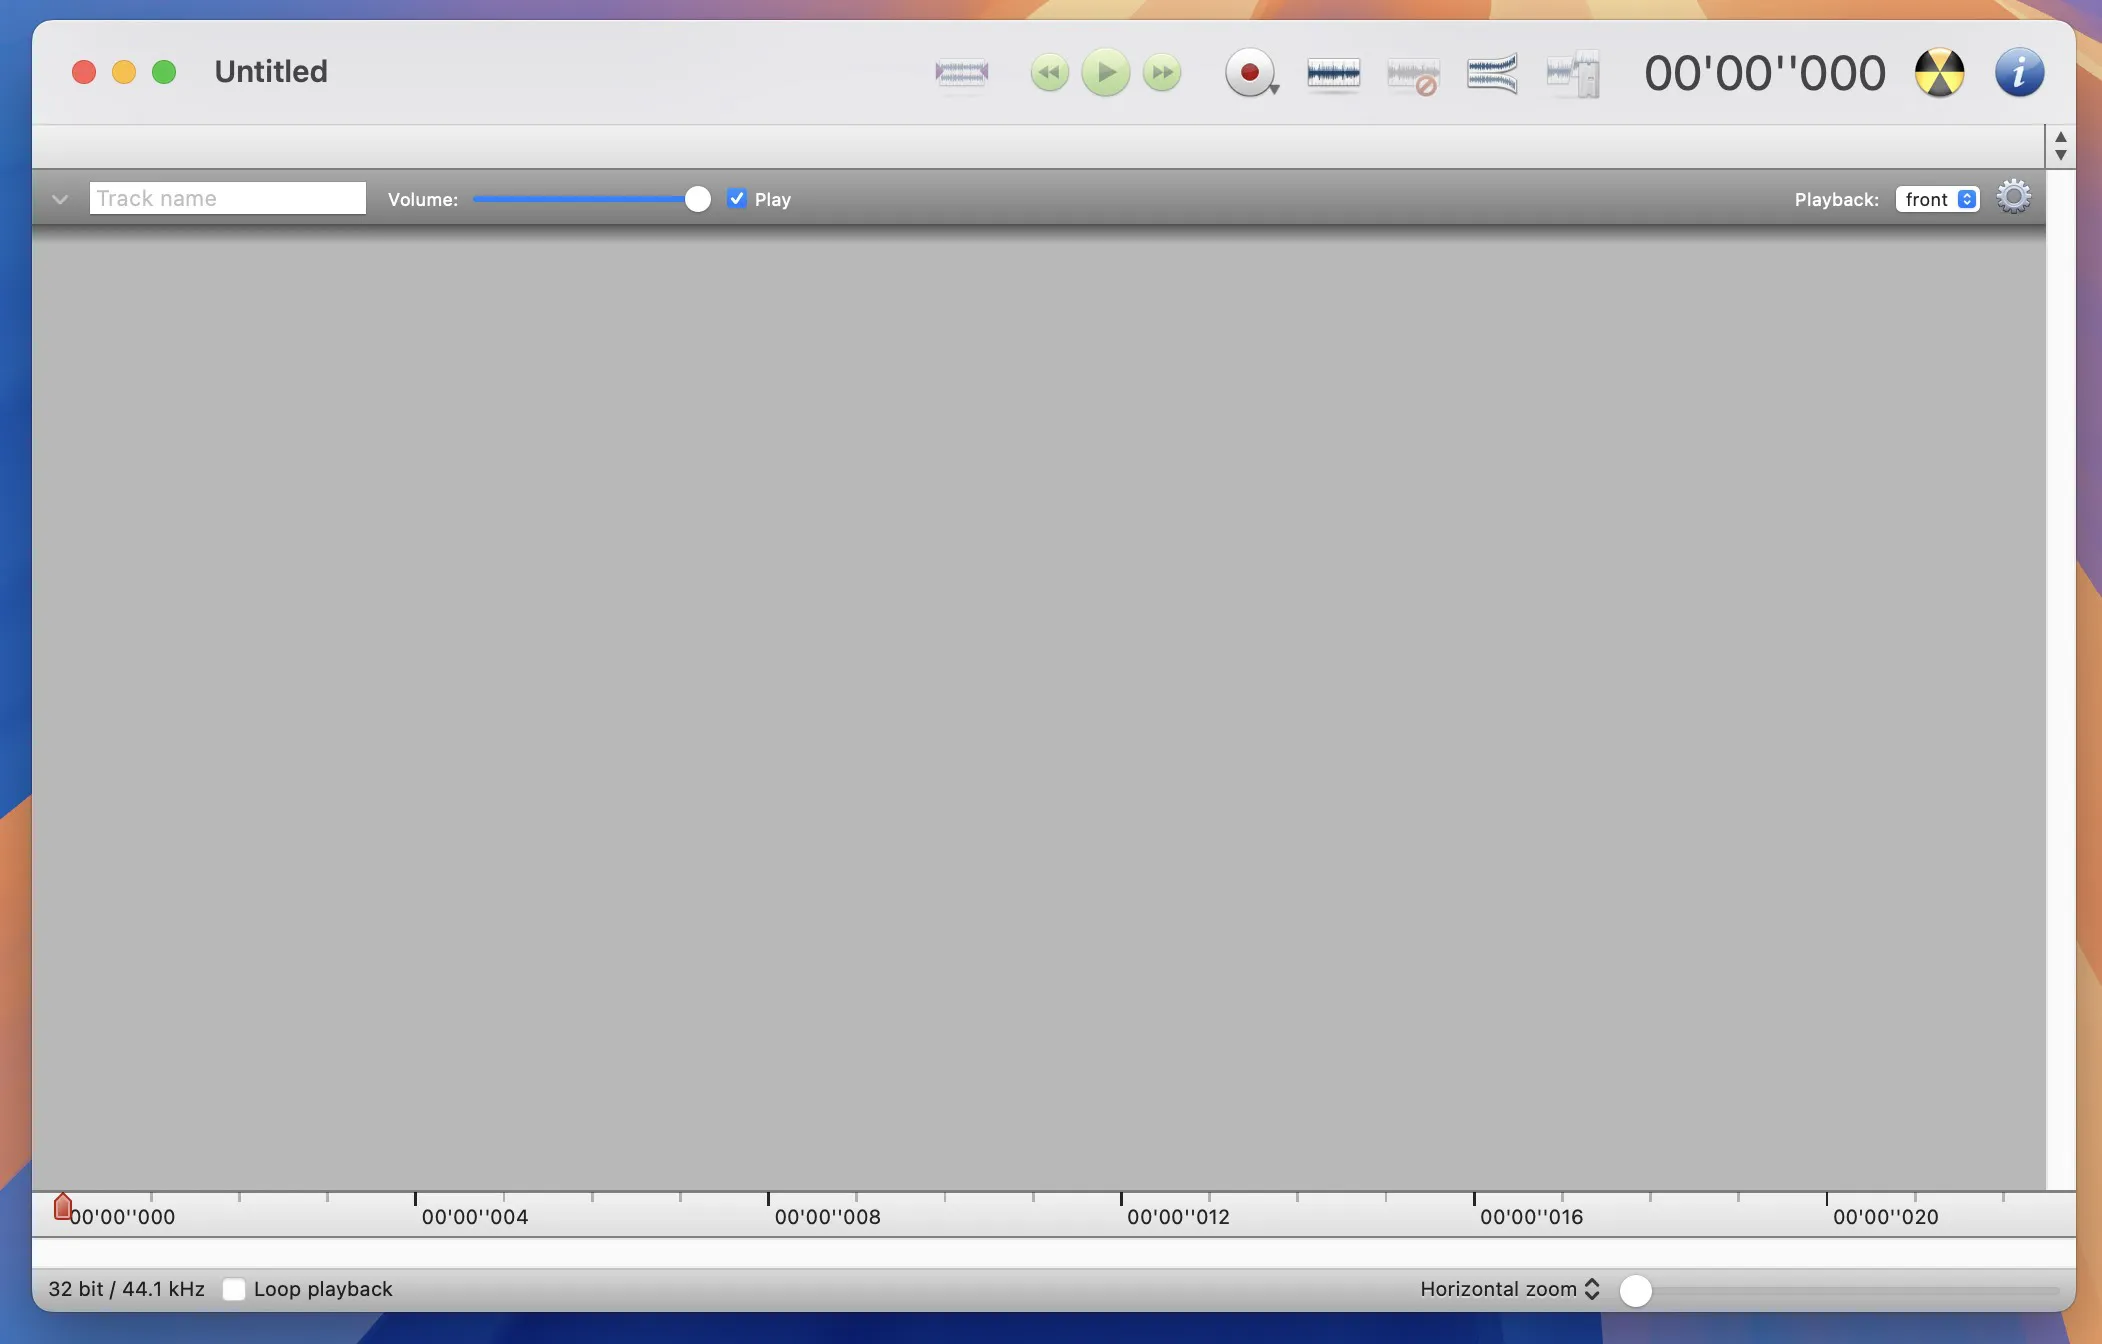
Task: Click the timeline at 00'00''020
Action: click(1885, 1217)
